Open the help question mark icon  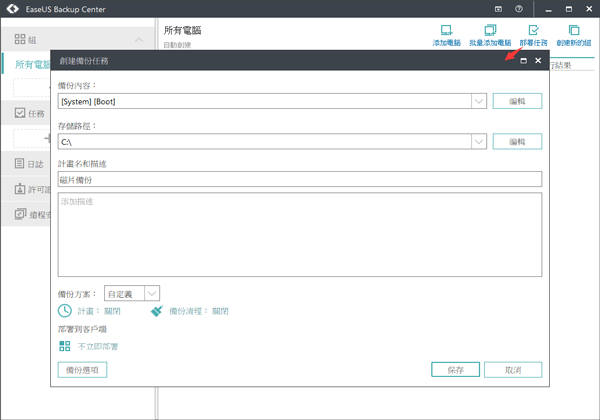click(x=519, y=9)
